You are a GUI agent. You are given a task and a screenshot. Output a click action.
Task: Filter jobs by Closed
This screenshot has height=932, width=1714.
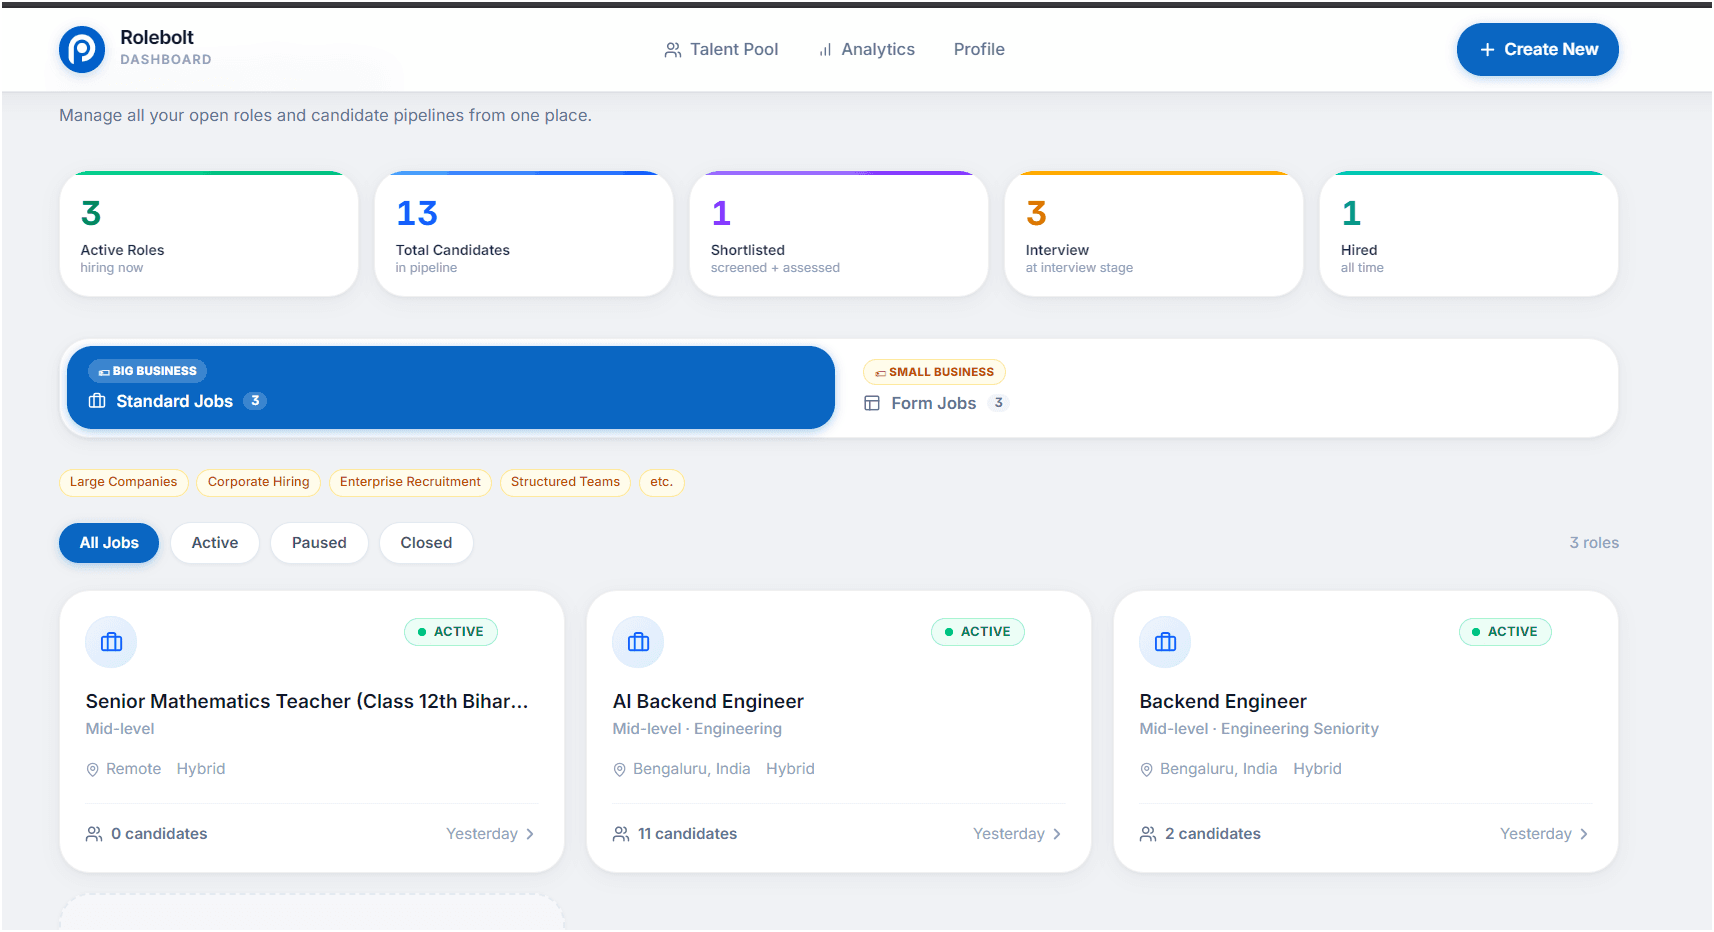(426, 543)
